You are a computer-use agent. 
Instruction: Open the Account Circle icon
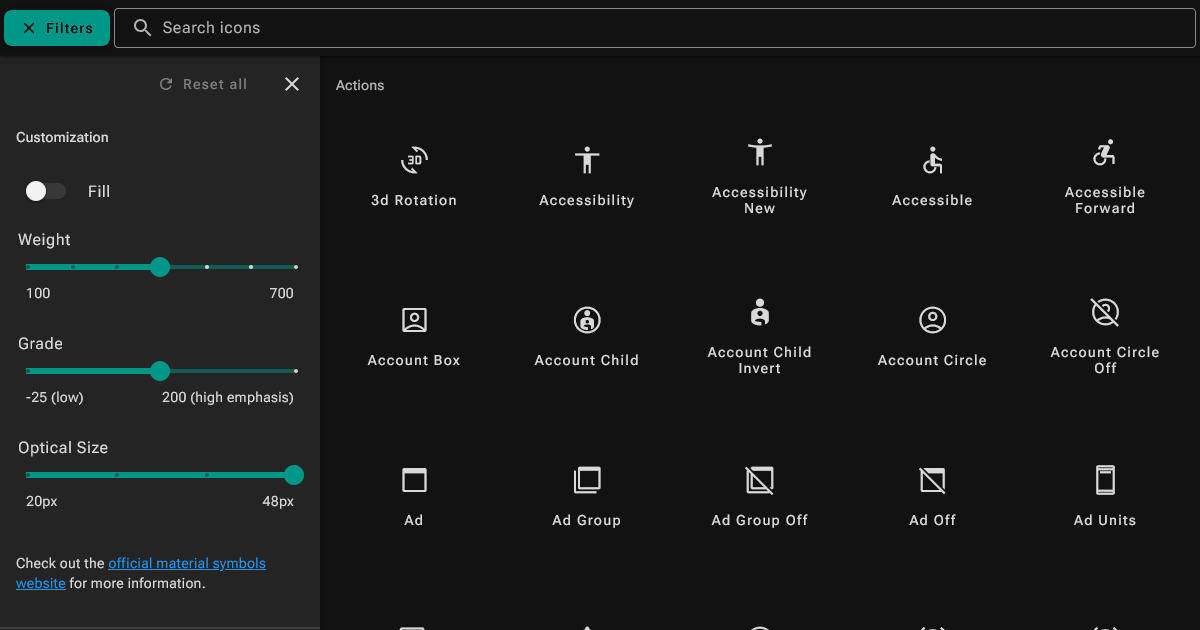click(x=931, y=320)
